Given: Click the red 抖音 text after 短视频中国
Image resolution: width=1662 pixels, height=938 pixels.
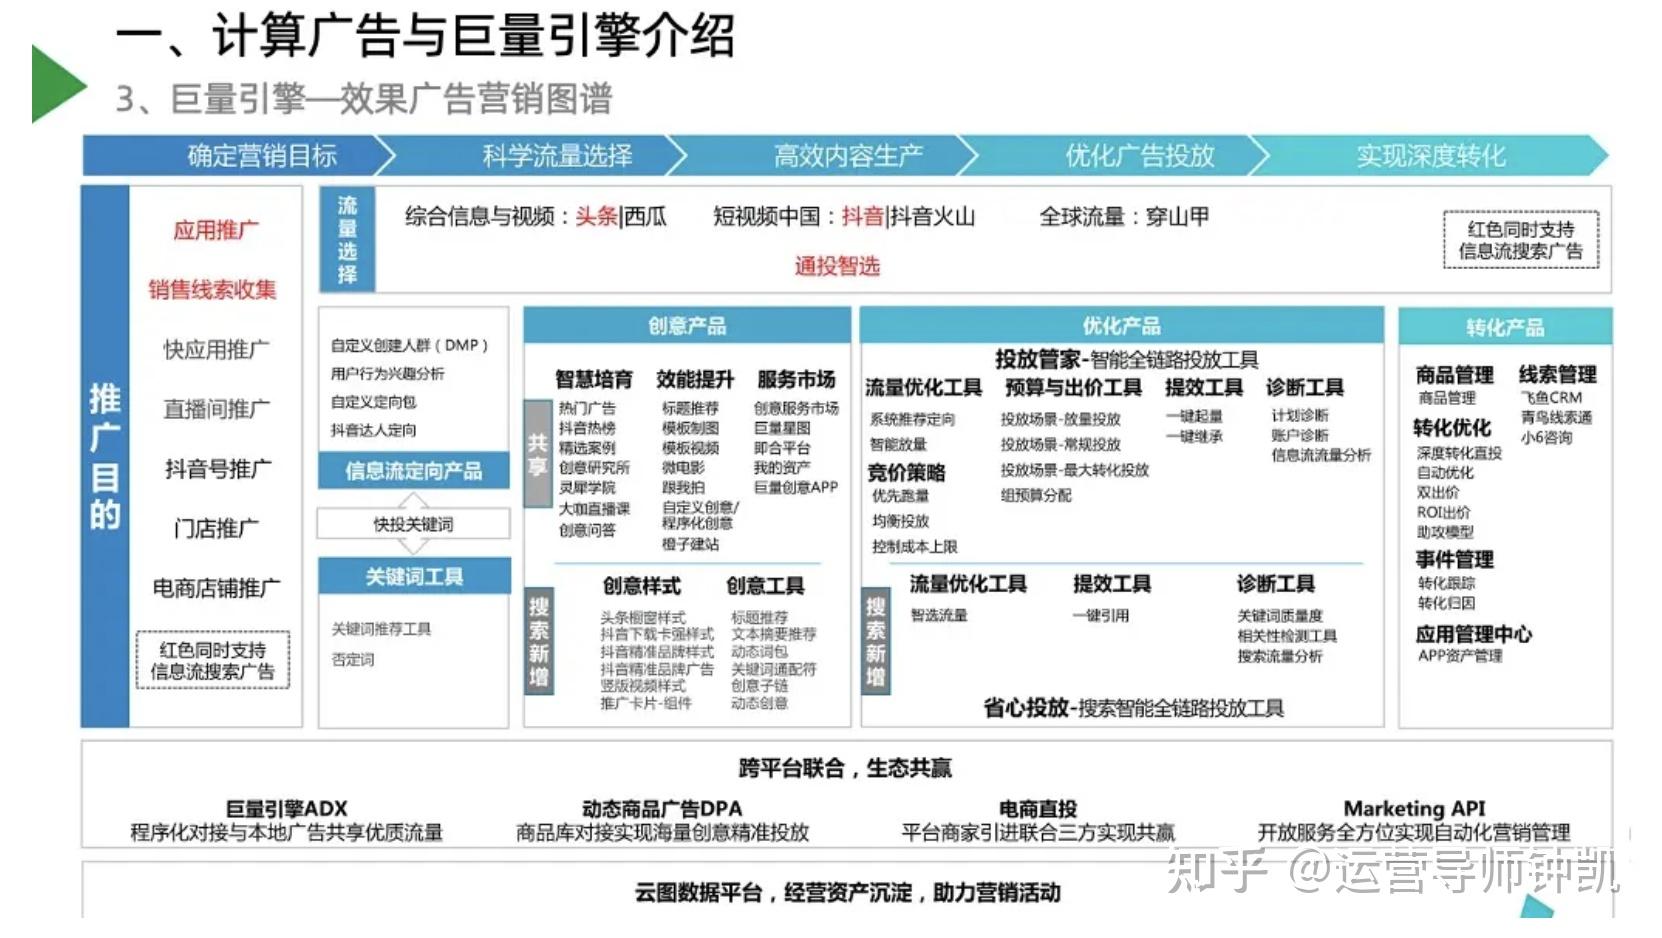Looking at the screenshot, I should coord(862,217).
